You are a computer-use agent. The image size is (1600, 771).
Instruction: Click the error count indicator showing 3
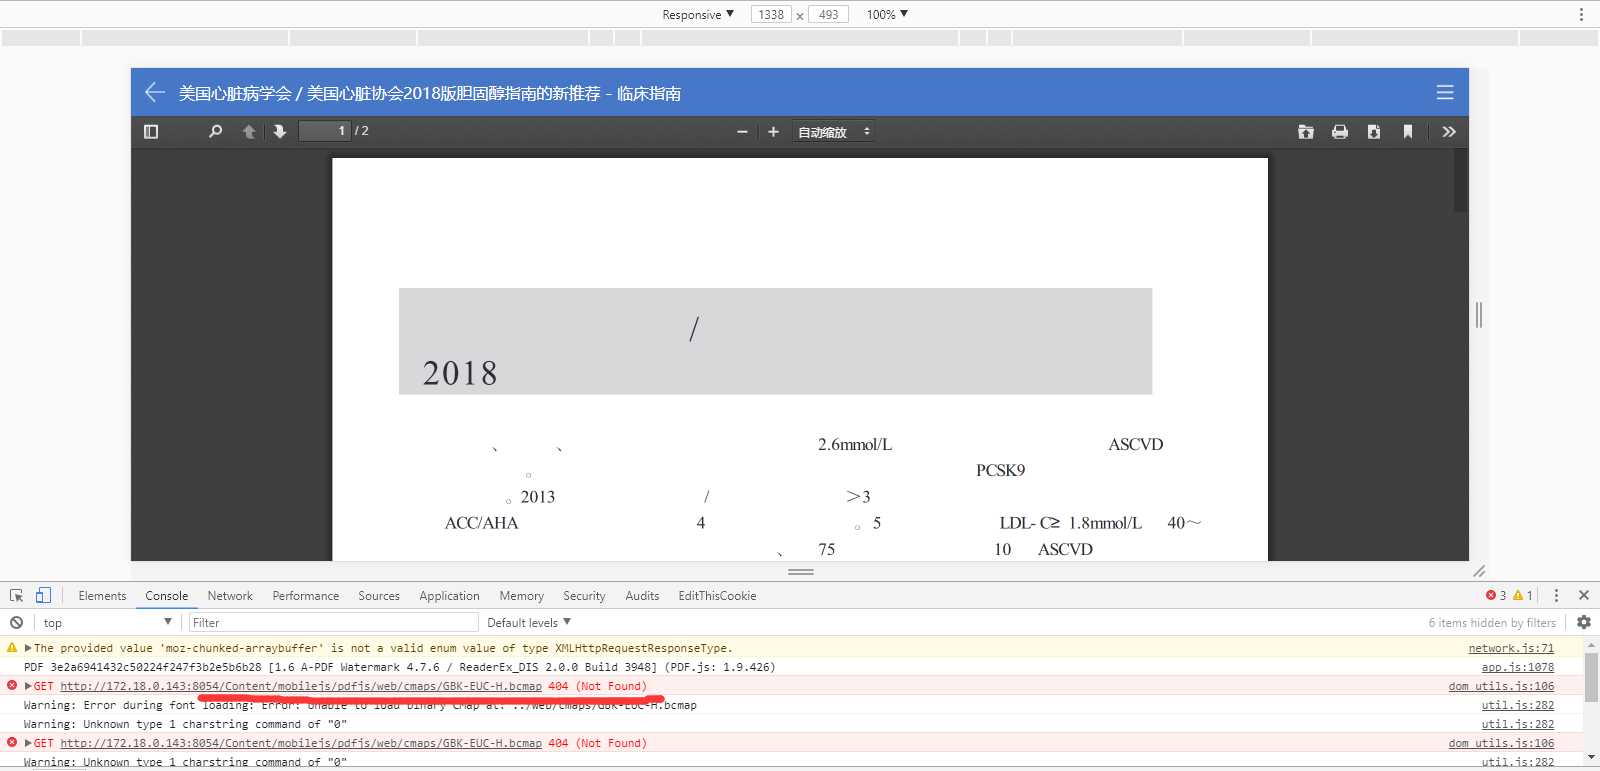tap(1496, 595)
